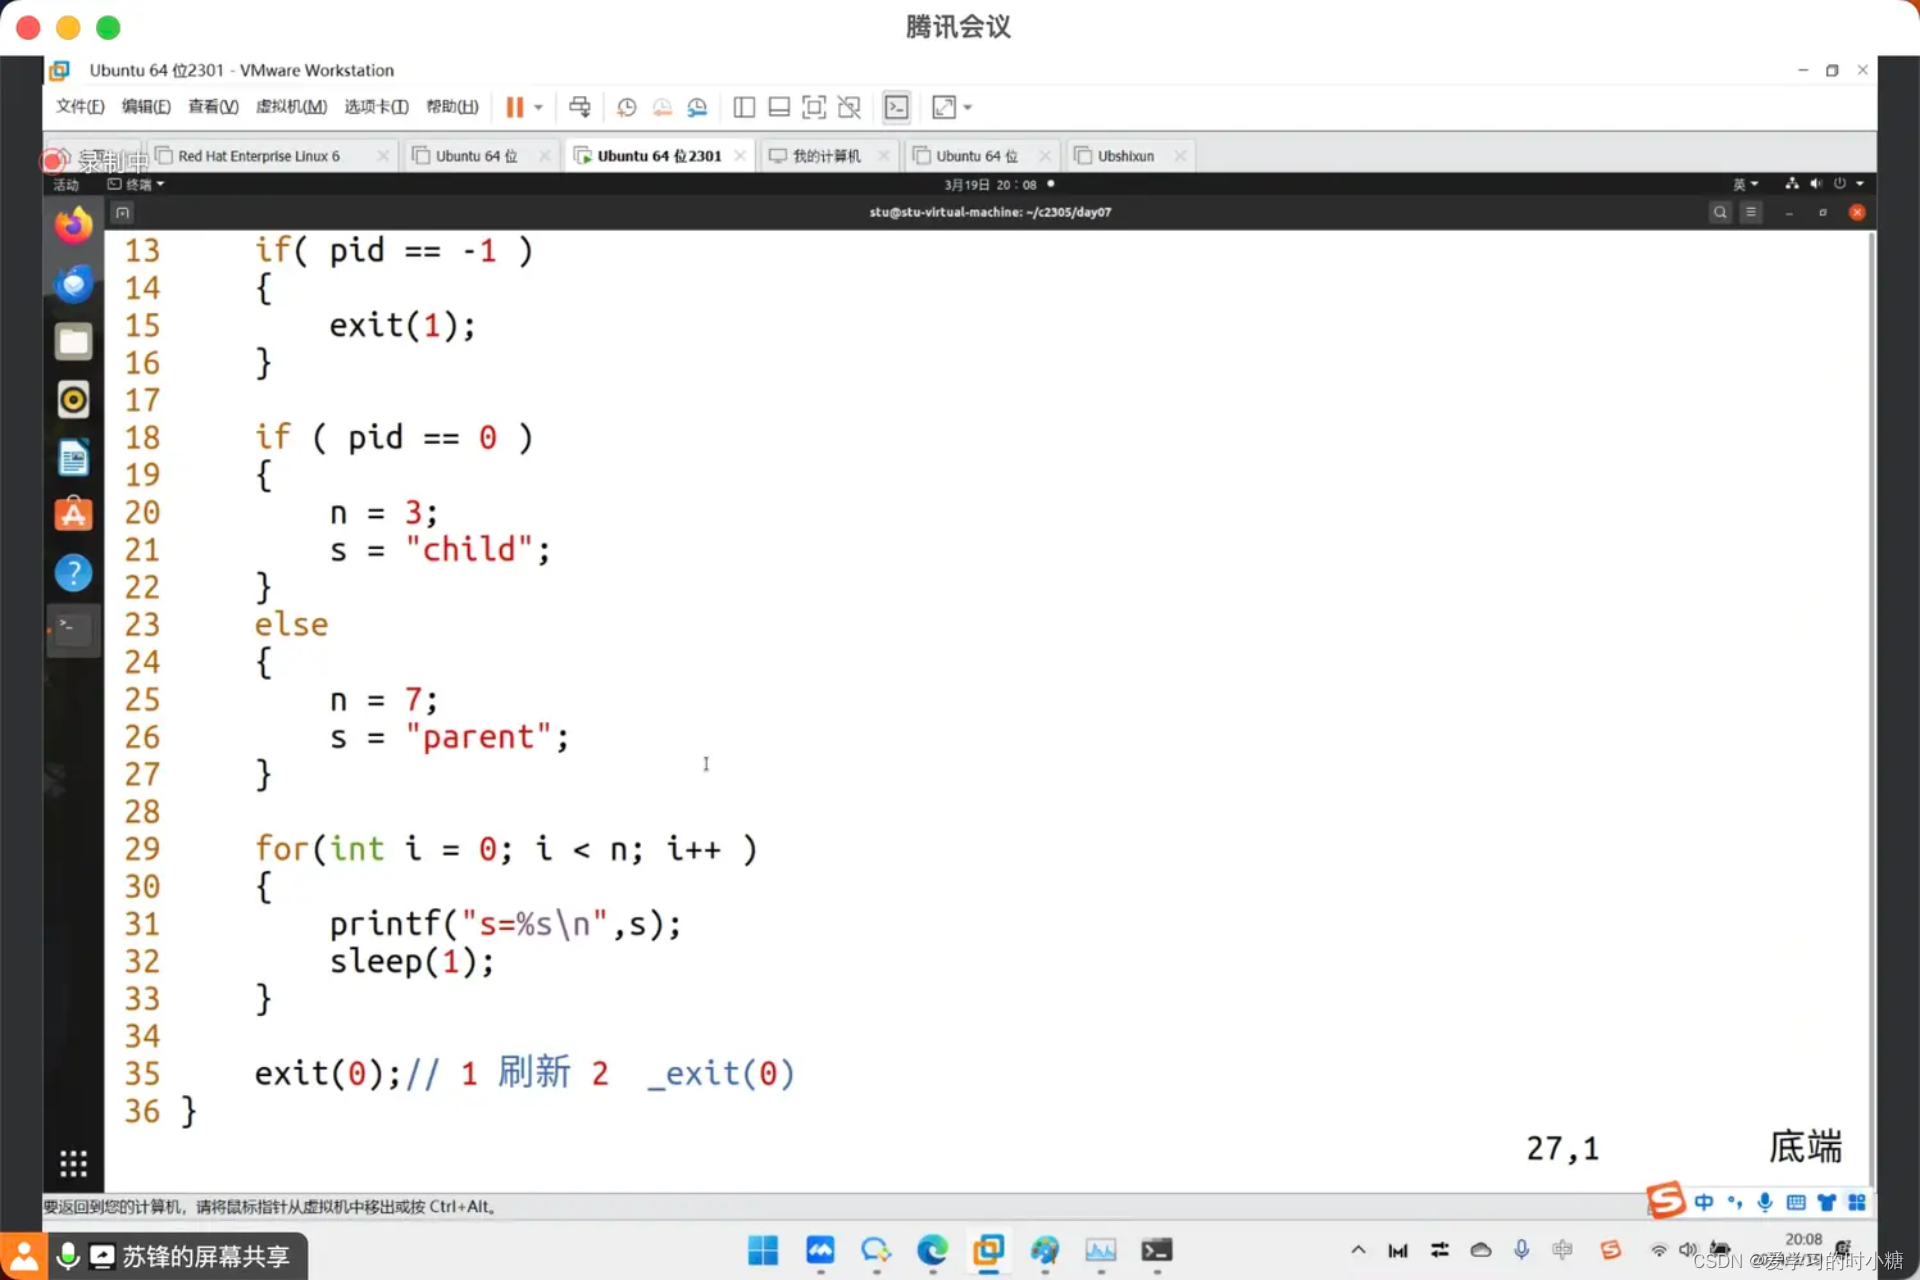Open the Sogou toolbox grid icon
The height and width of the screenshot is (1280, 1920).
[1857, 1202]
